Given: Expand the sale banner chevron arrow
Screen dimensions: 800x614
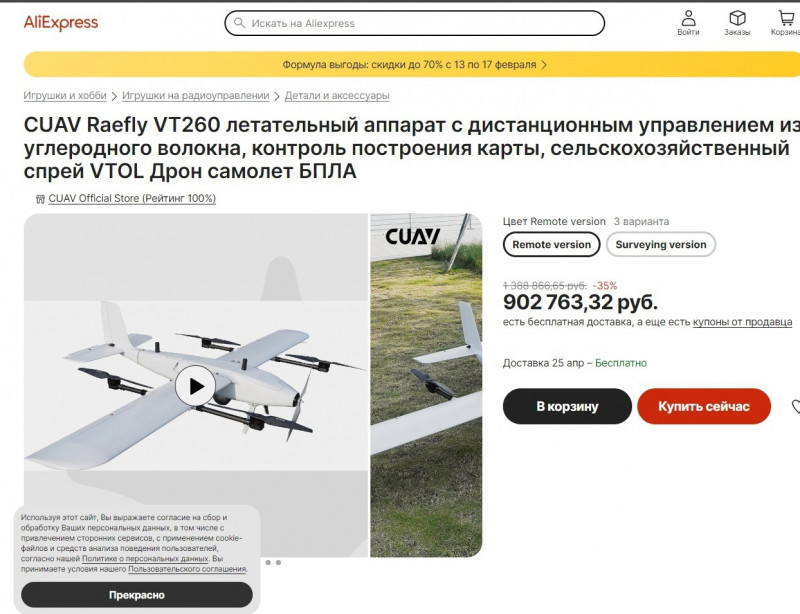Looking at the screenshot, I should pyautogui.click(x=544, y=65).
